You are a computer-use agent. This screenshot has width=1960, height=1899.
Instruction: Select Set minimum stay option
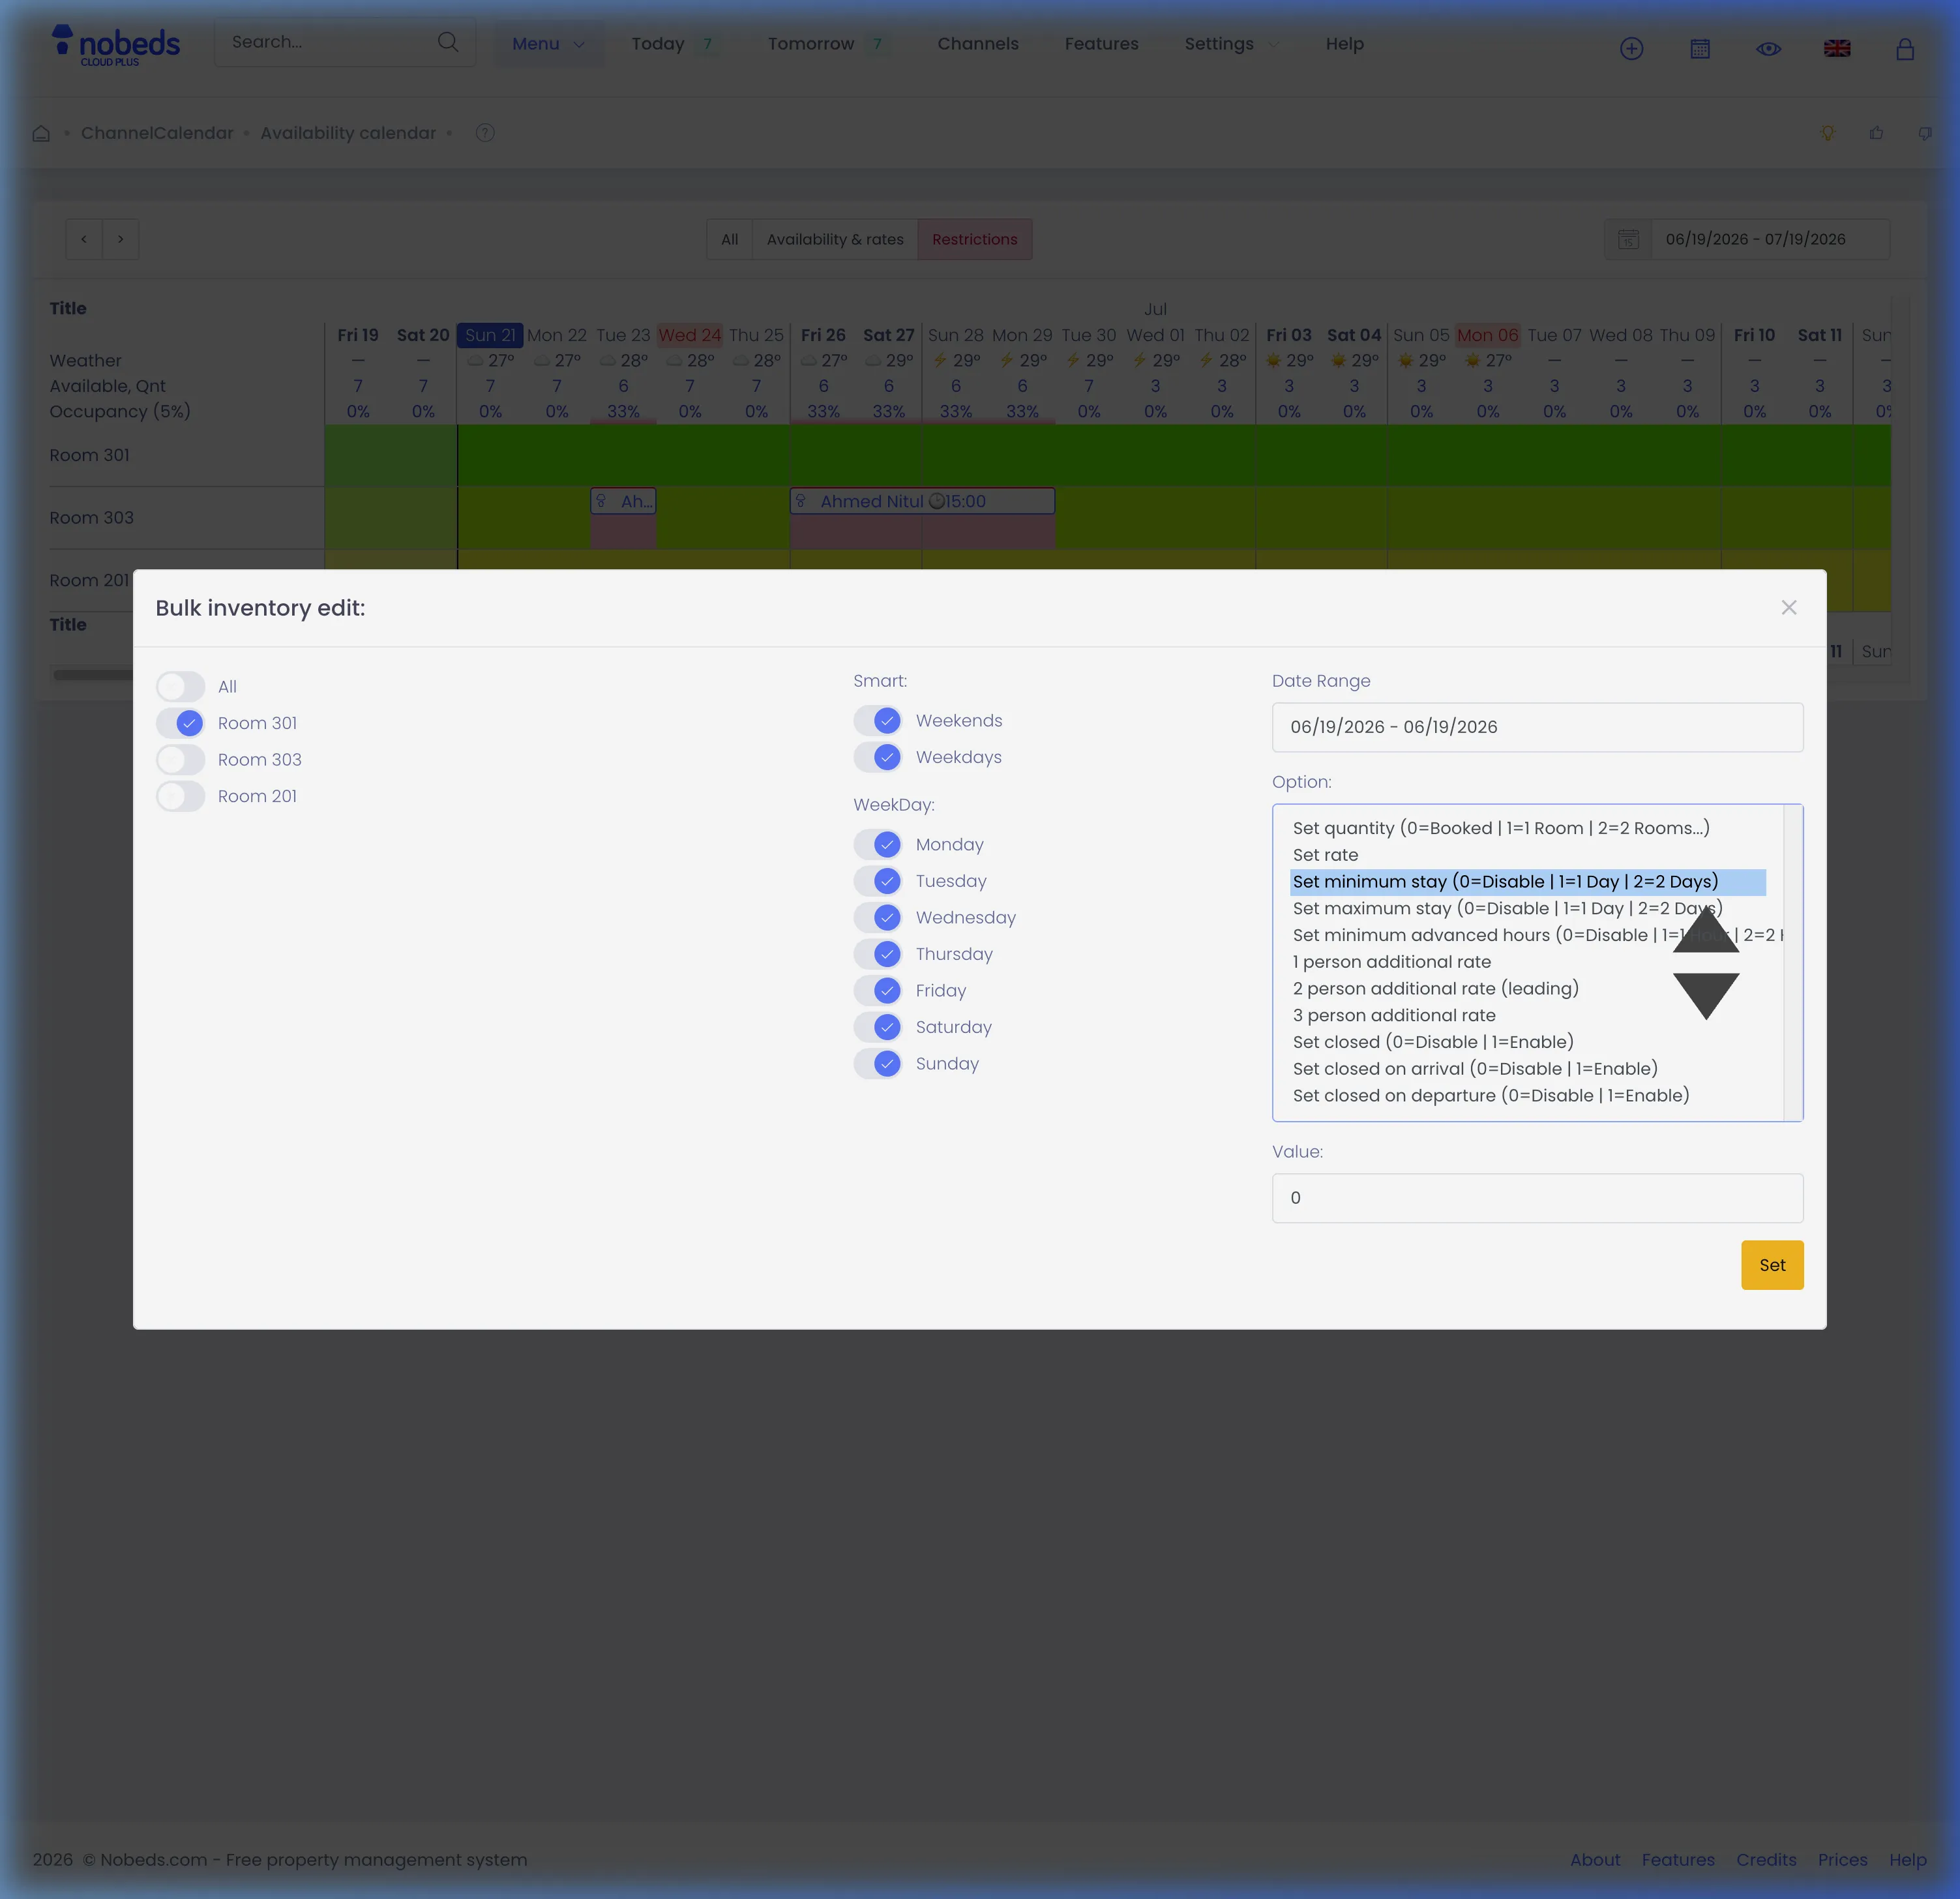(x=1527, y=882)
